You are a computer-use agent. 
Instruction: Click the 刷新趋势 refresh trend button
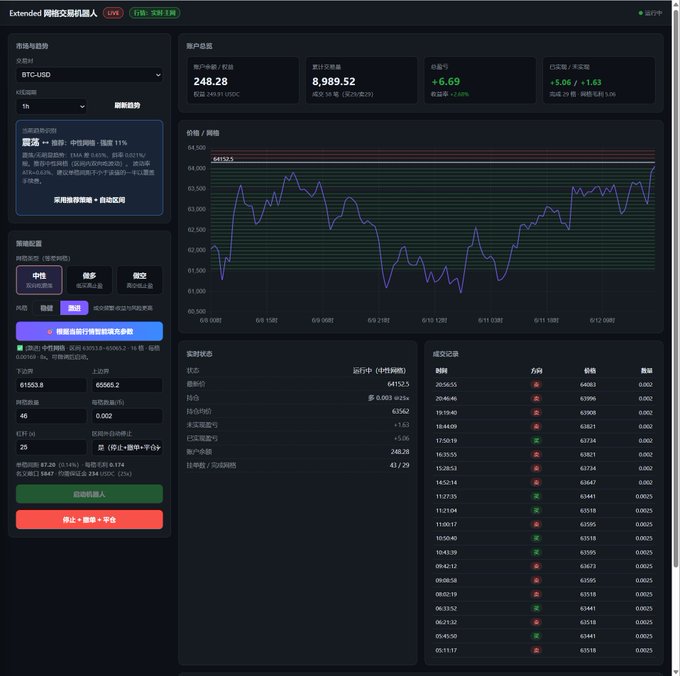[x=127, y=105]
